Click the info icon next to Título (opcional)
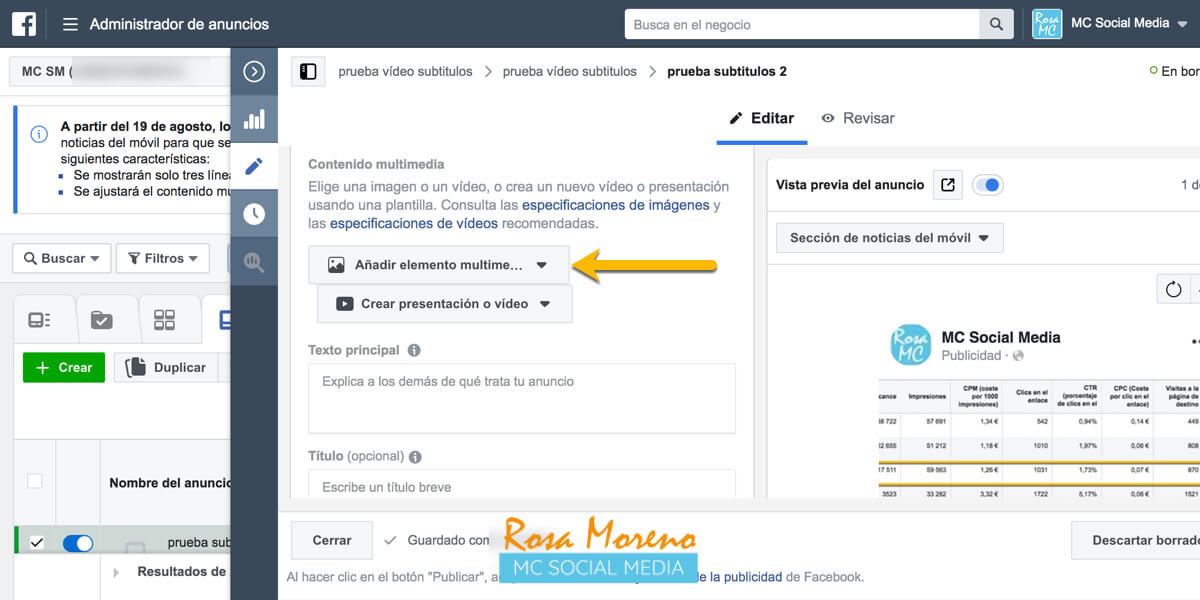Viewport: 1200px width, 600px height. tap(415, 457)
